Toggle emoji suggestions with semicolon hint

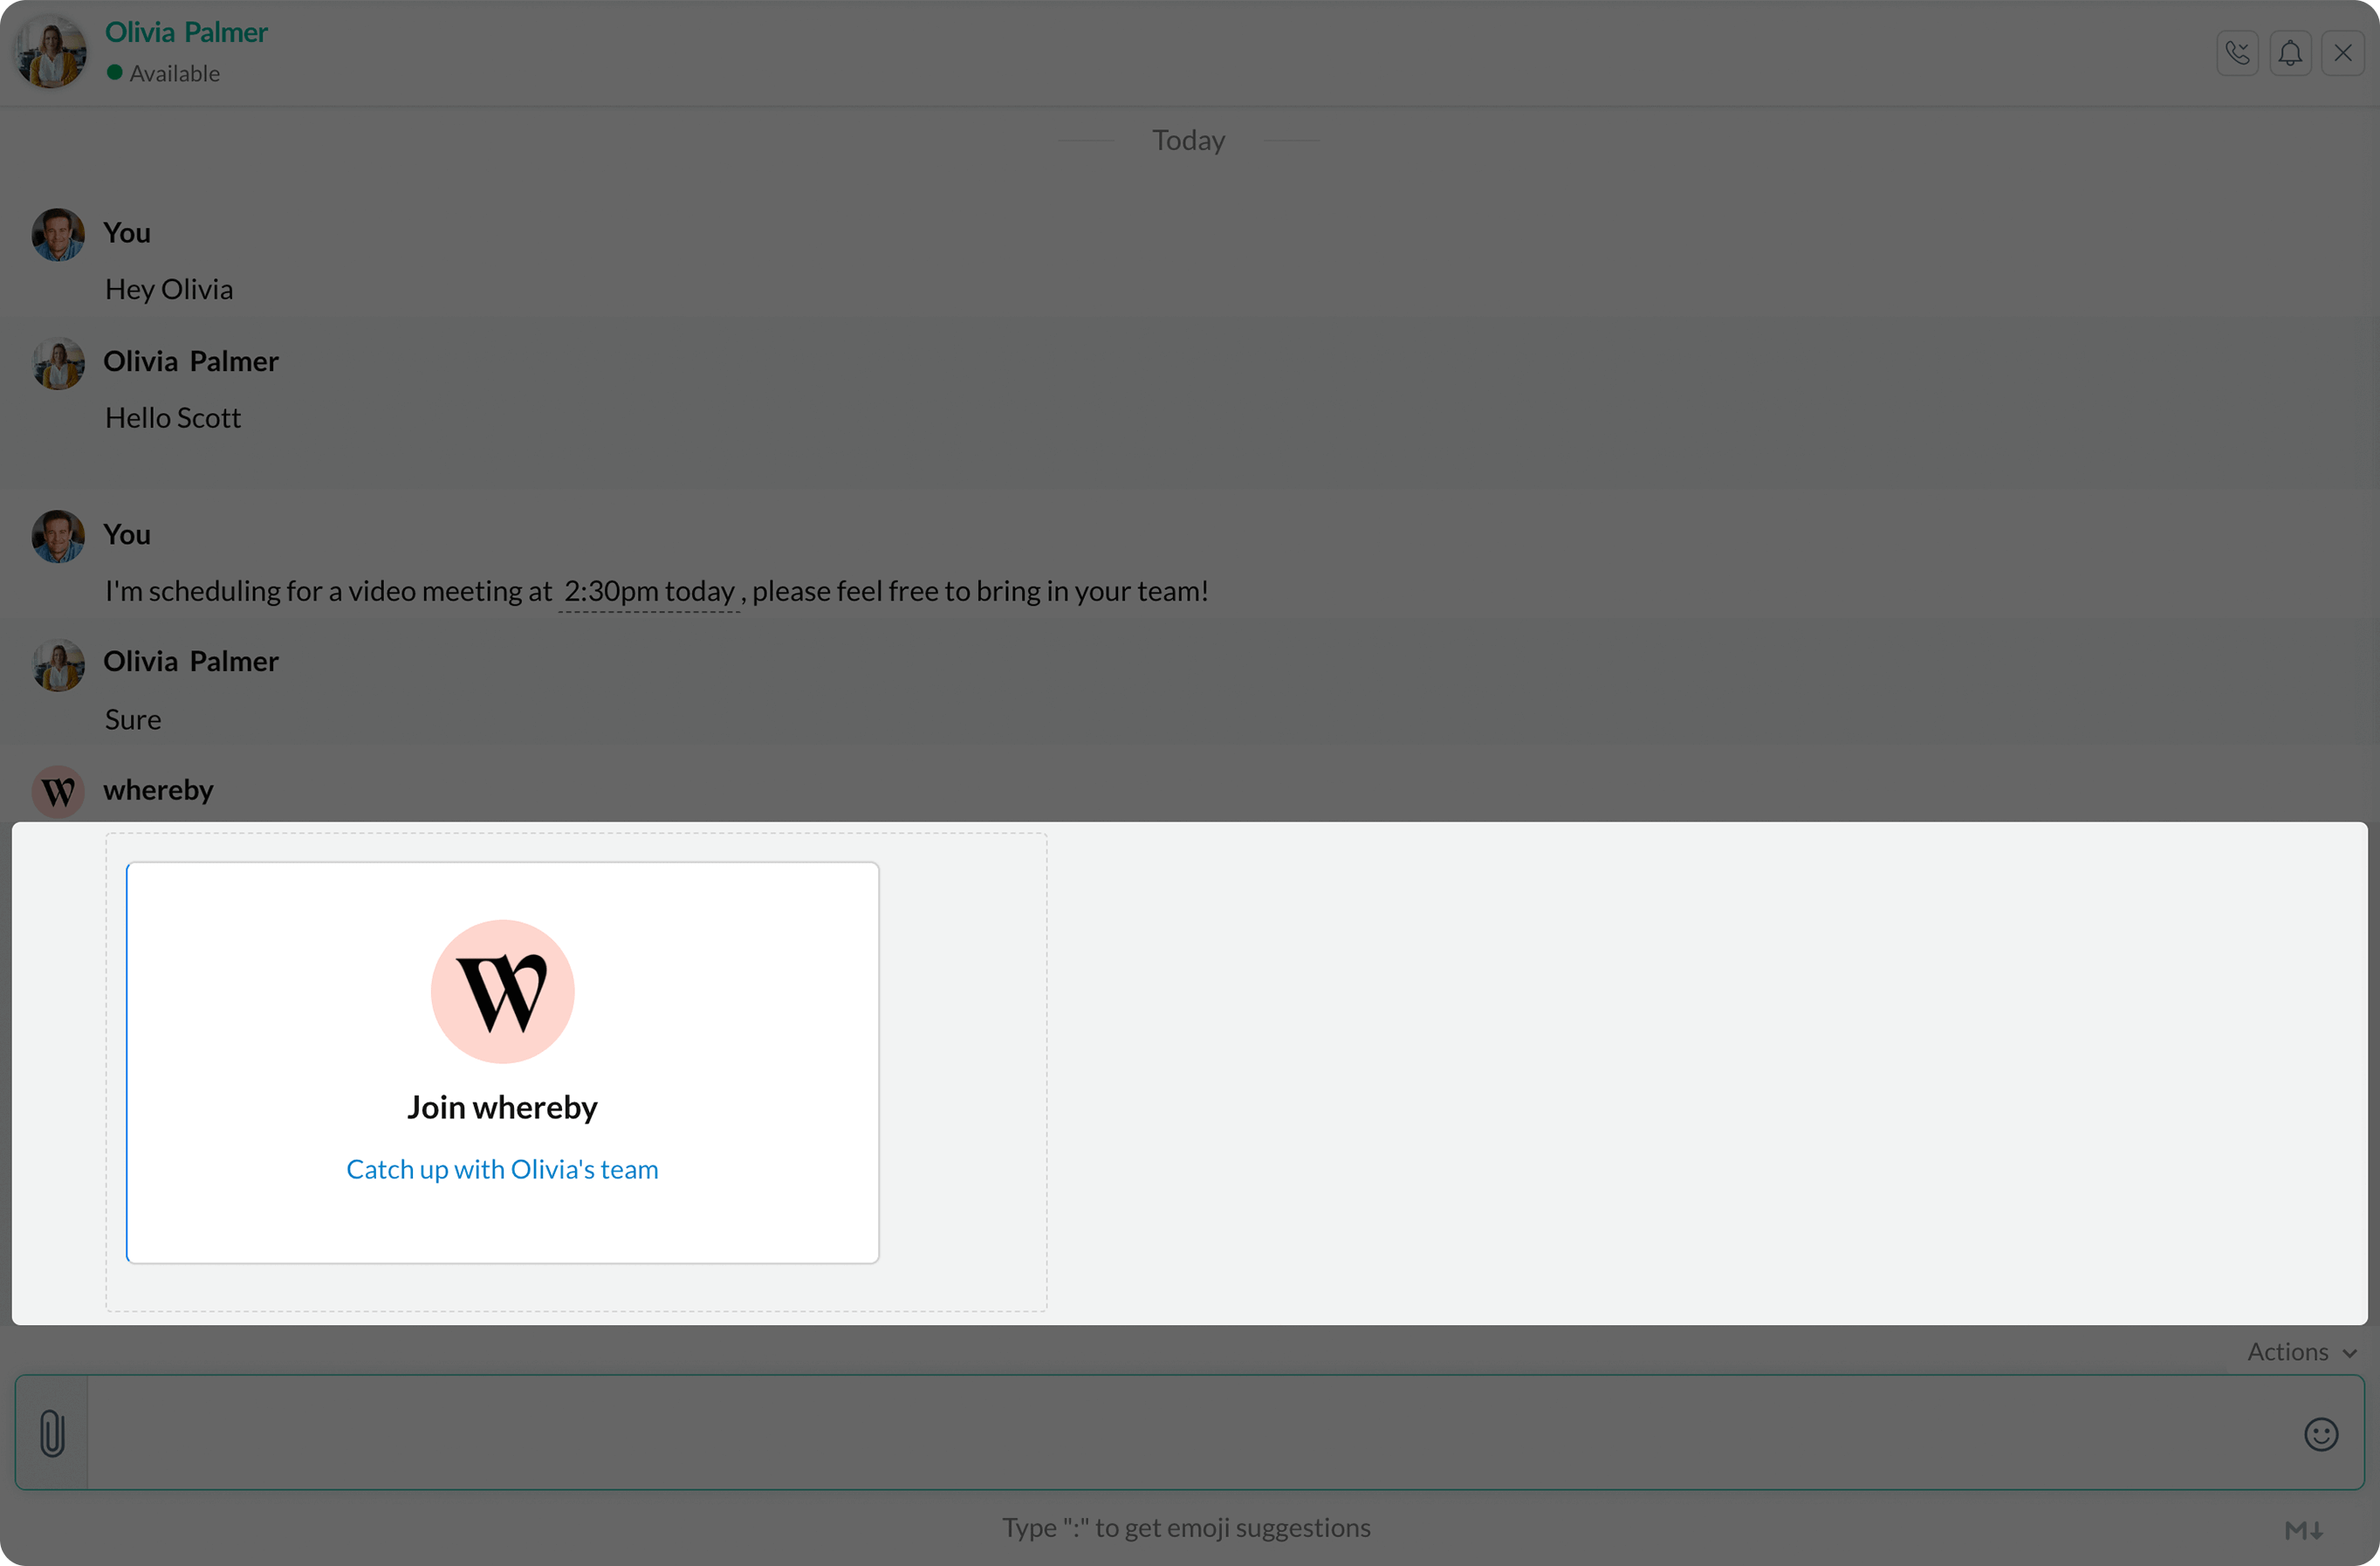click(x=1190, y=1528)
